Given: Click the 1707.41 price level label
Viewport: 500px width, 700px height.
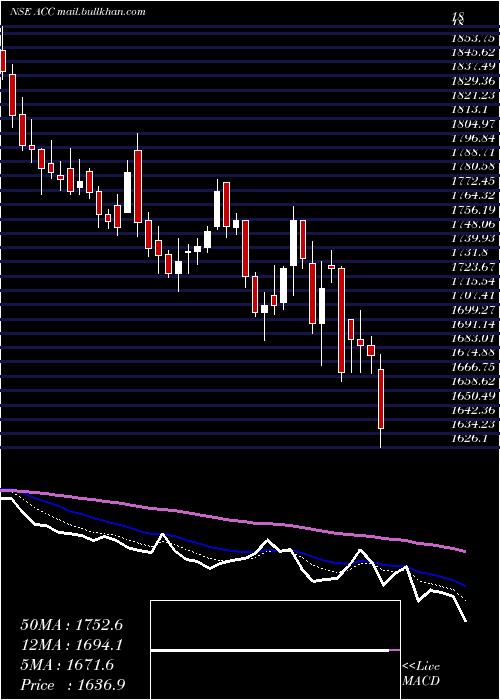Looking at the screenshot, I should 473,295.
